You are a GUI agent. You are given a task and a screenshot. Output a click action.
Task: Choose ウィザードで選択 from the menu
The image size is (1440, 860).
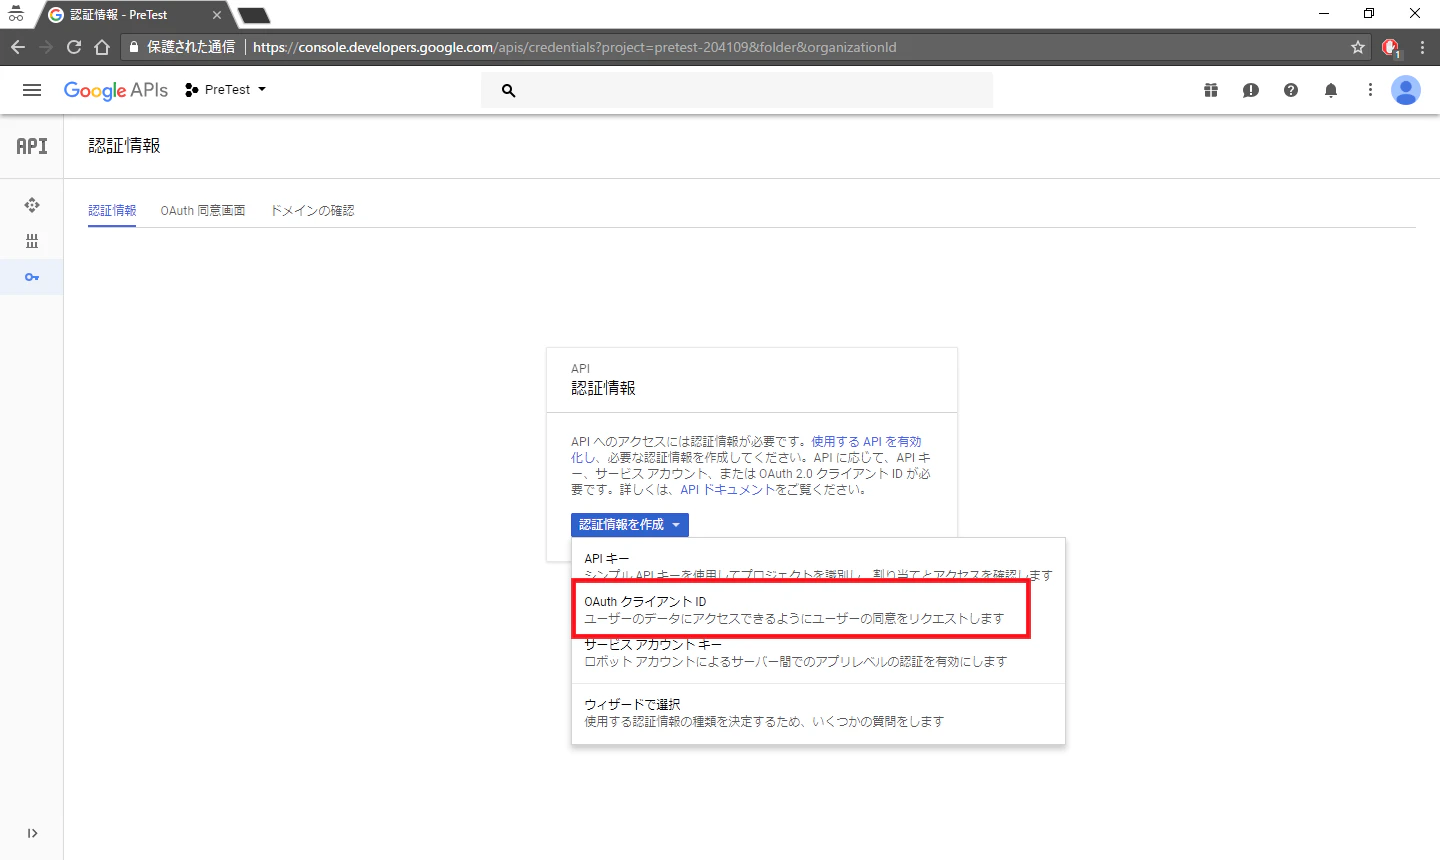click(x=818, y=713)
